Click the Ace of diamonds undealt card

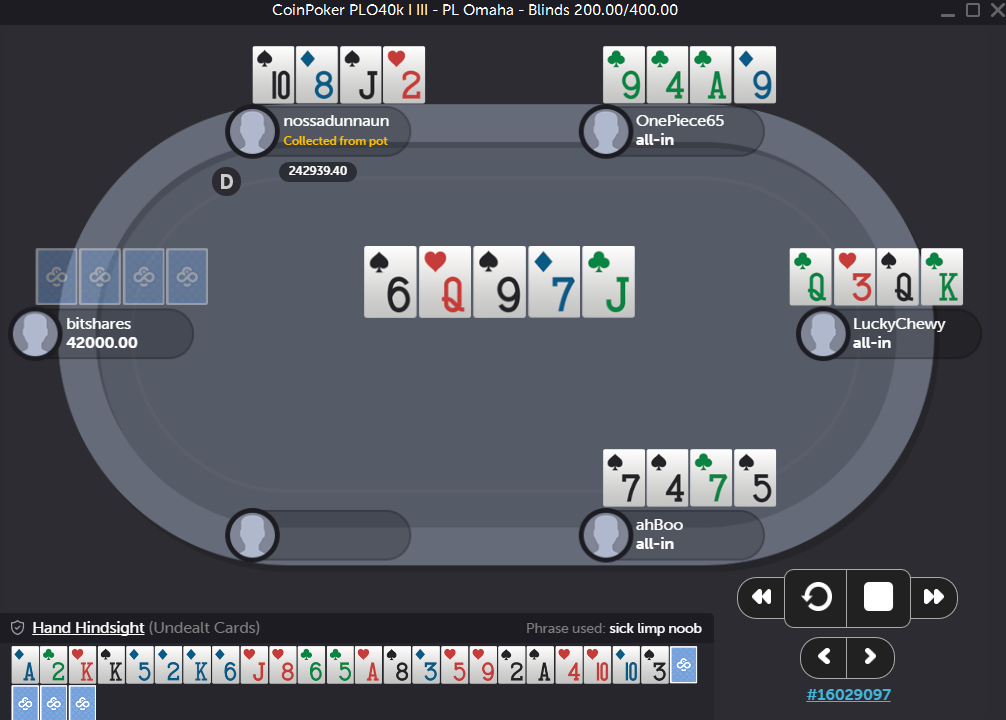coord(25,665)
